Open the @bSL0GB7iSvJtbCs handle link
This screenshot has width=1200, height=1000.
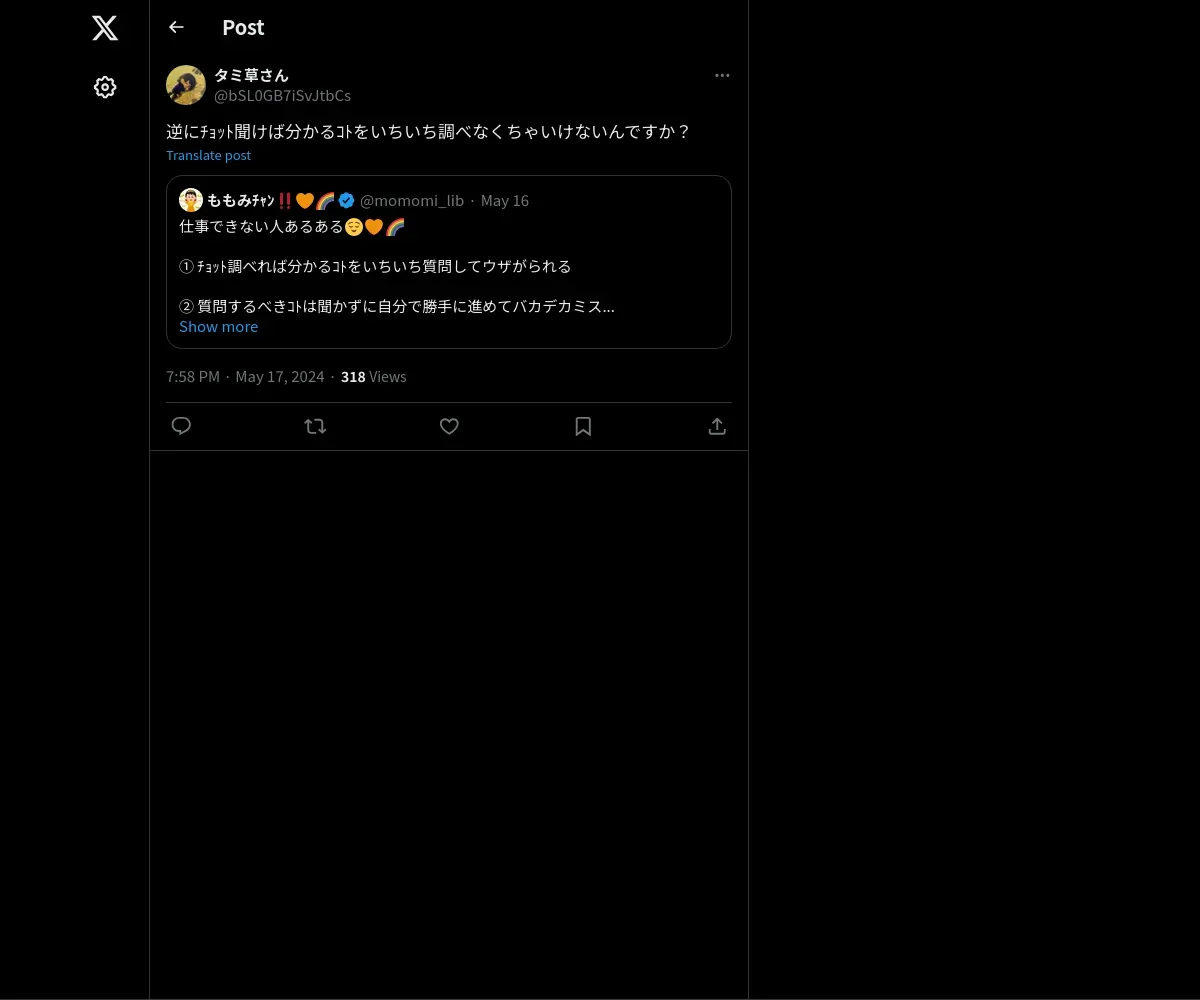tap(282, 95)
